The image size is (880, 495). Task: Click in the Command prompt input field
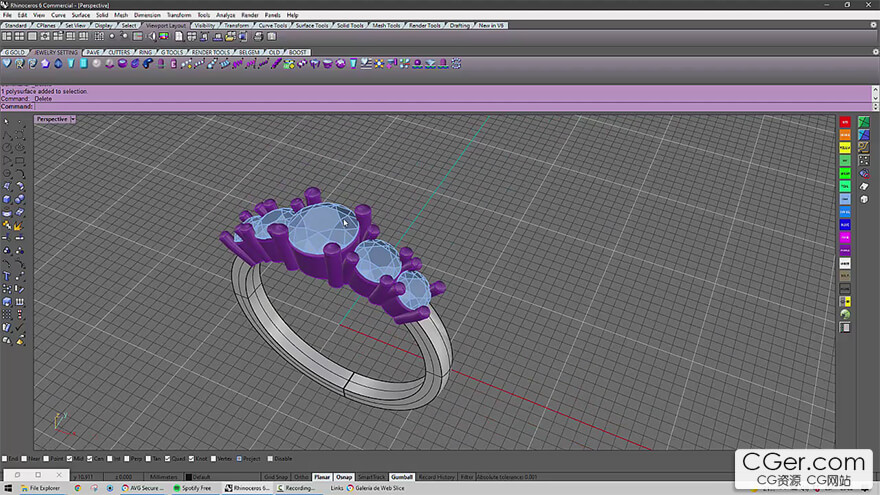[x=452, y=106]
